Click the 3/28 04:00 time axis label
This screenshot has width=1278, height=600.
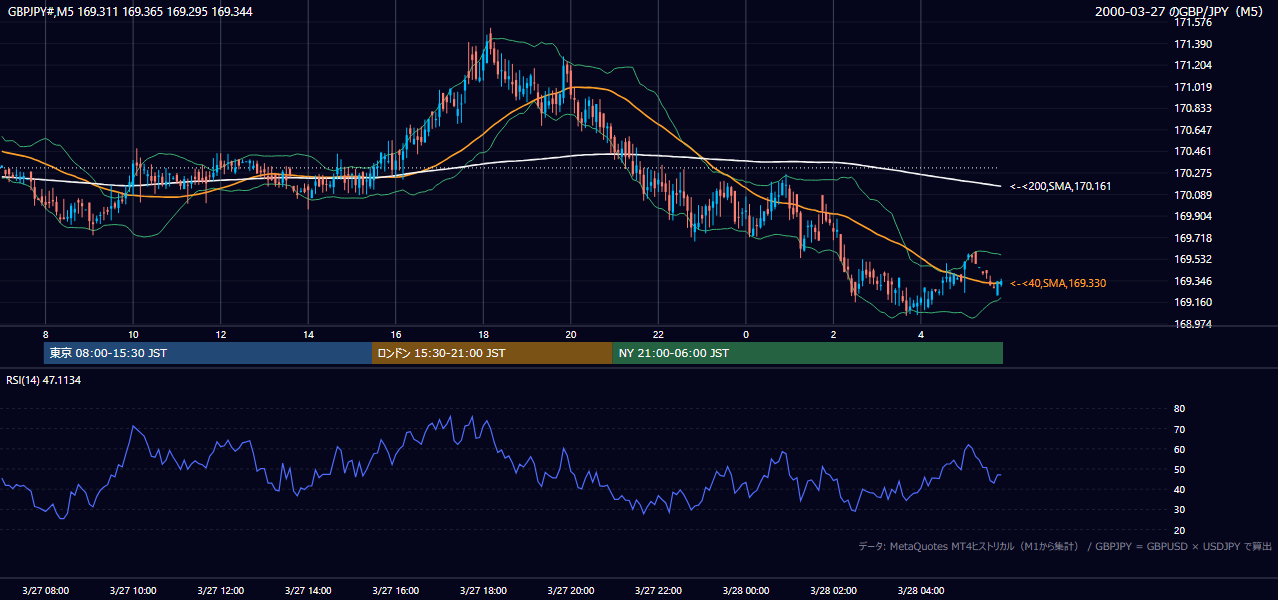click(x=921, y=591)
